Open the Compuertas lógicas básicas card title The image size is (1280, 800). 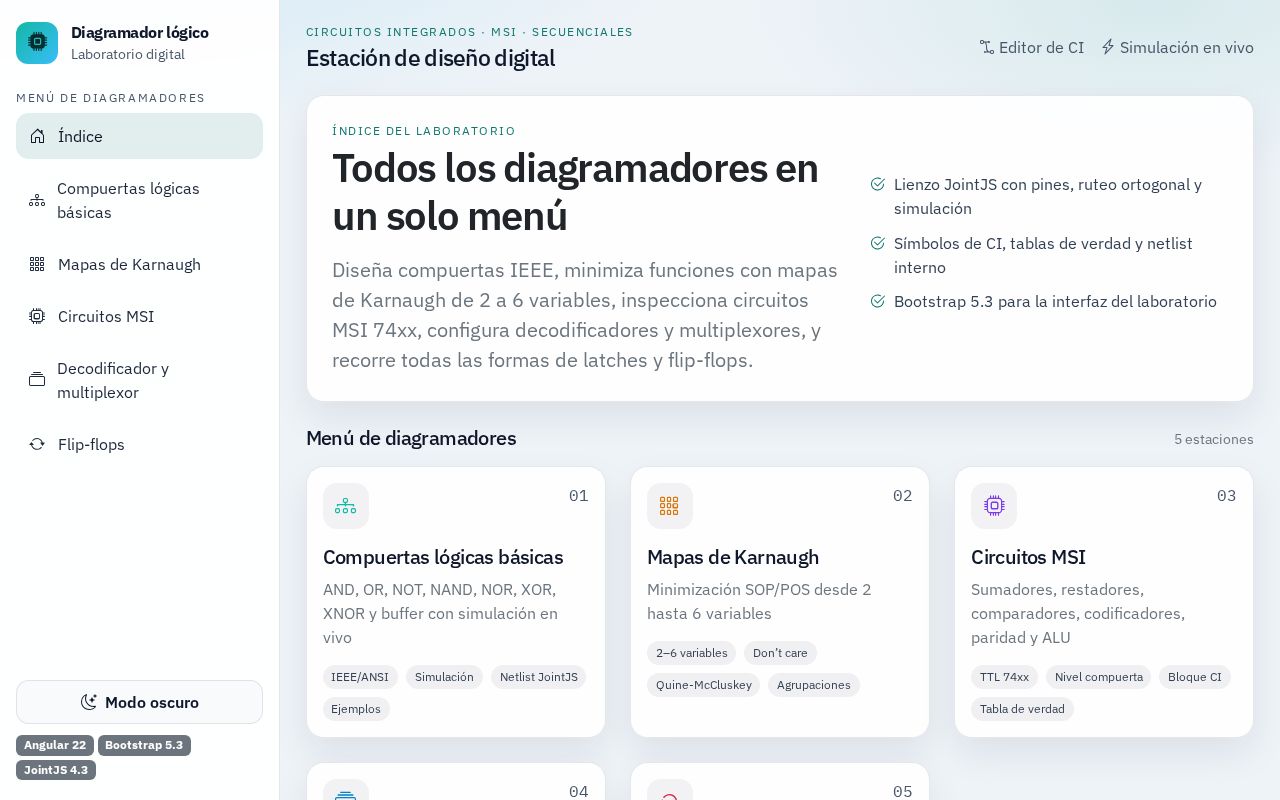click(x=443, y=557)
